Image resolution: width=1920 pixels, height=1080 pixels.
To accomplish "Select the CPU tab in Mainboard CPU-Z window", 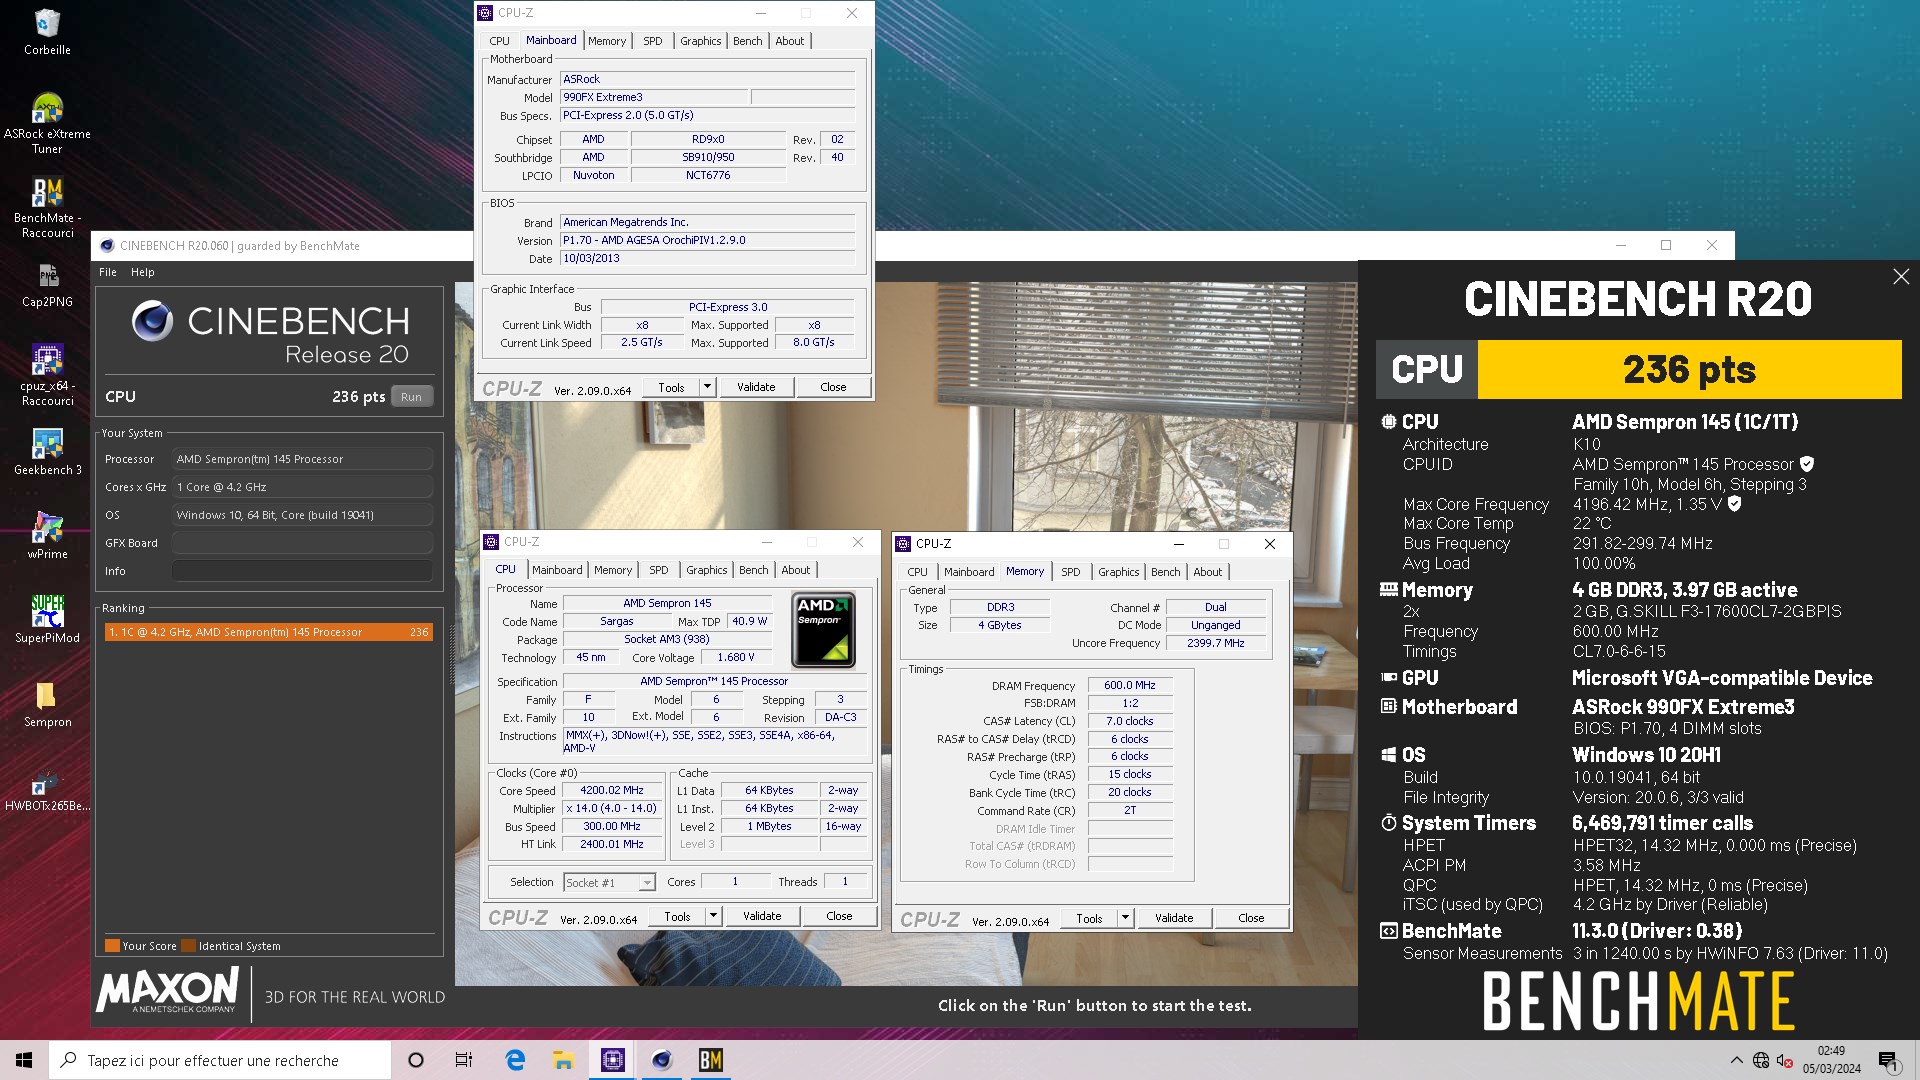I will [x=499, y=41].
